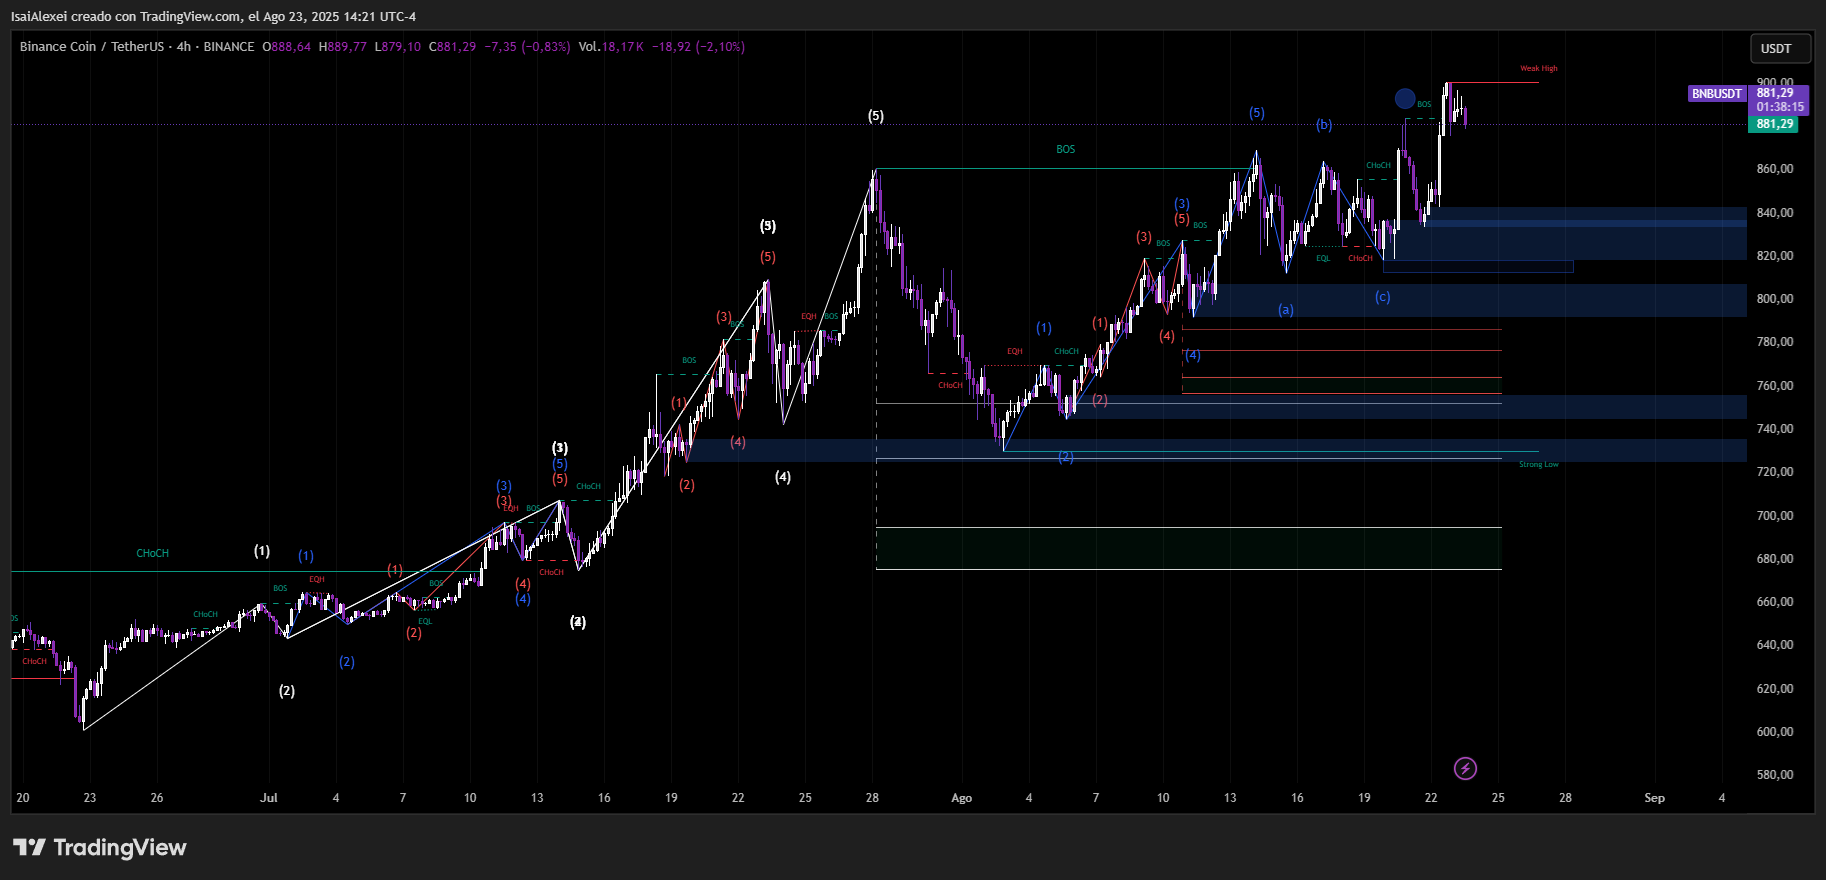Viewport: 1826px width, 880px height.
Task: Click the purple lightning bolt icon
Action: pyautogui.click(x=1465, y=768)
